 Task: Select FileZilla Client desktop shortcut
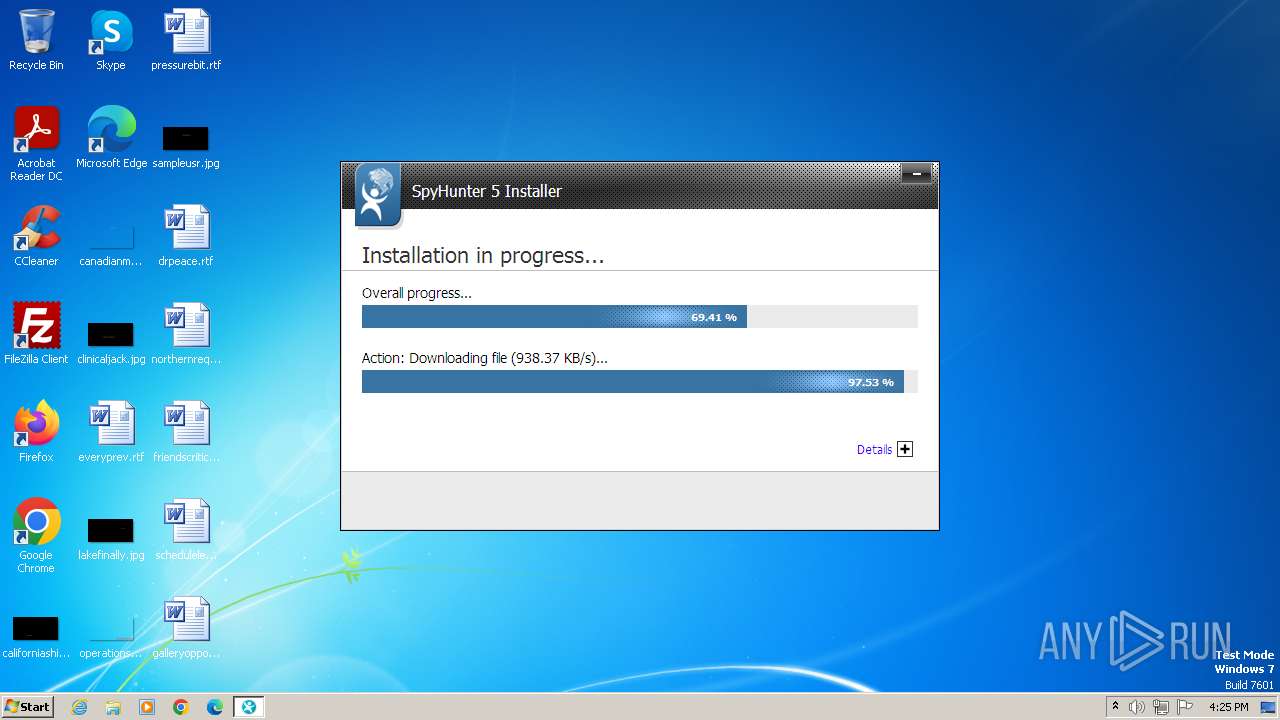pos(36,334)
